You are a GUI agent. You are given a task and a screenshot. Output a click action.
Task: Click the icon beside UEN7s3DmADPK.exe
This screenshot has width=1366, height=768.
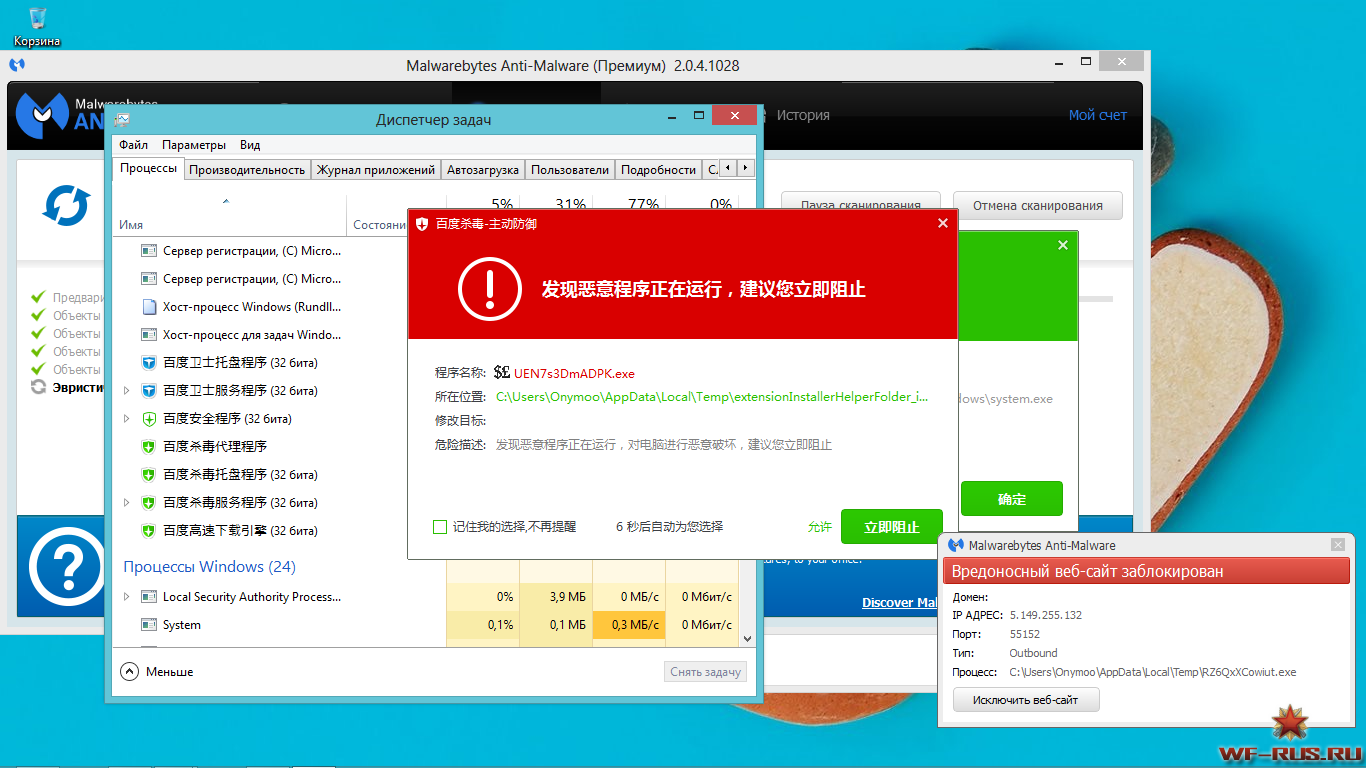(x=502, y=373)
